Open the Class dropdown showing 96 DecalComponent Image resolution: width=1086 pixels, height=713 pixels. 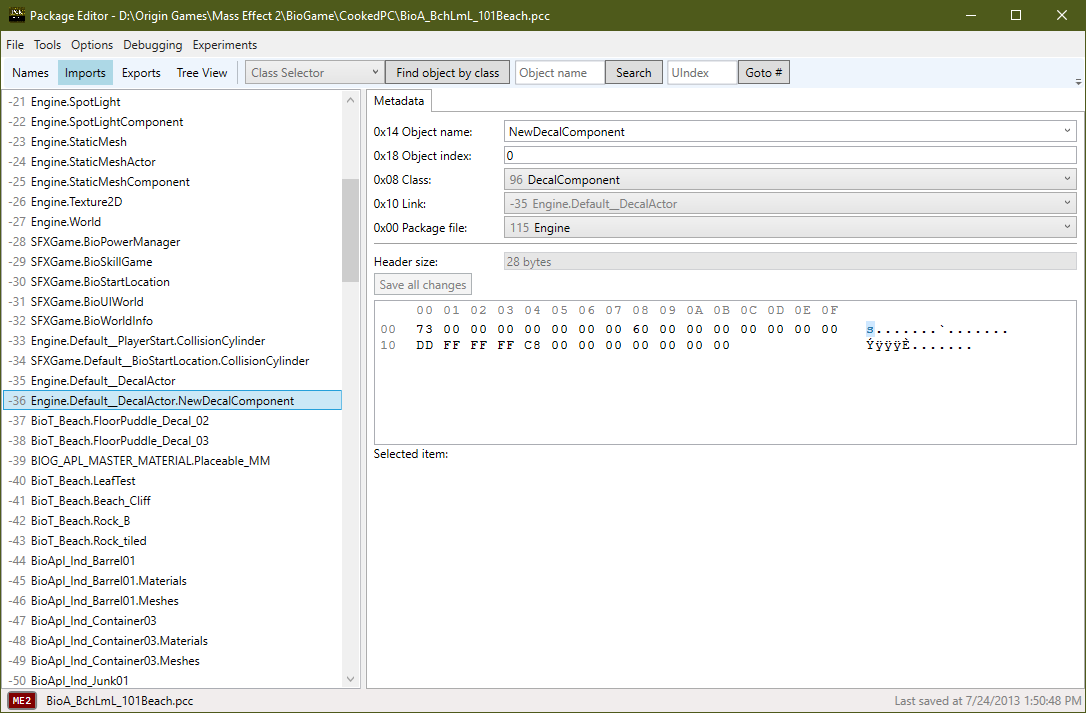tap(1066, 179)
